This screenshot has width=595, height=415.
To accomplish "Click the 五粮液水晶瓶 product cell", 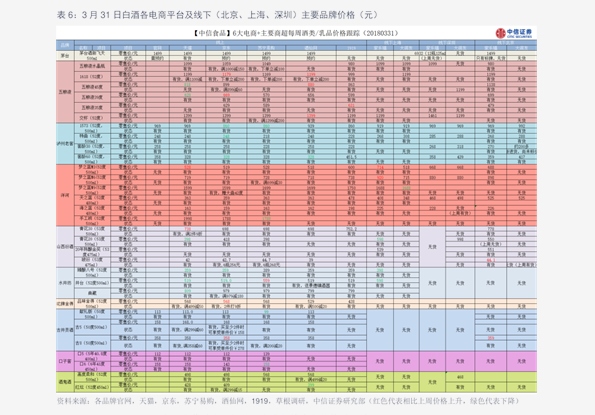I will tap(92, 66).
